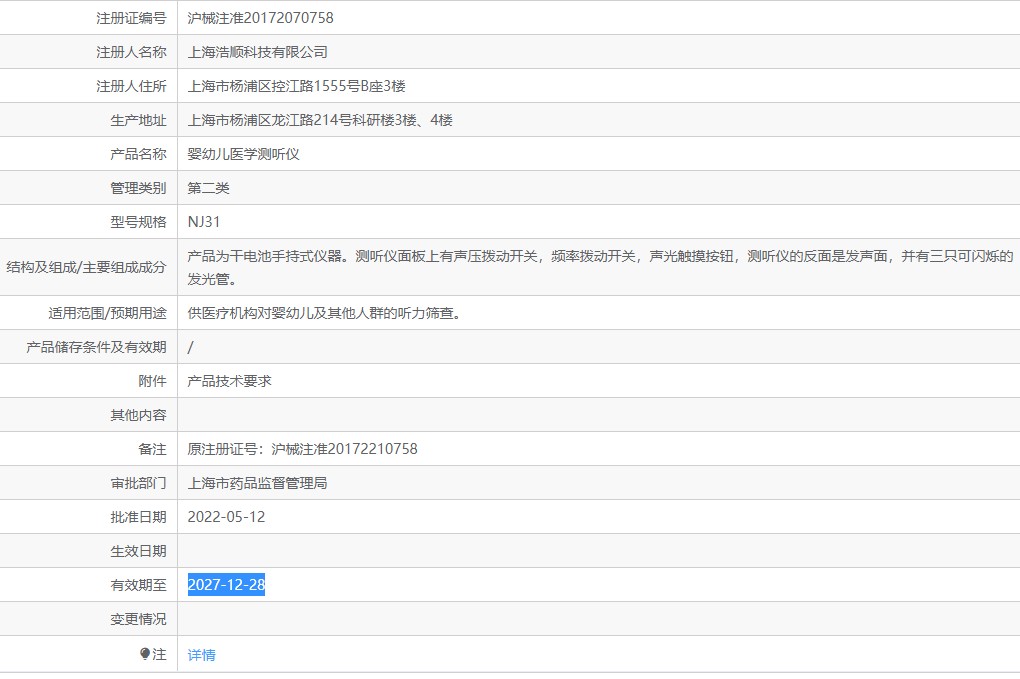Click the 产品储存条件及有效期 label
This screenshot has height=679, width=1020.
click(96, 347)
